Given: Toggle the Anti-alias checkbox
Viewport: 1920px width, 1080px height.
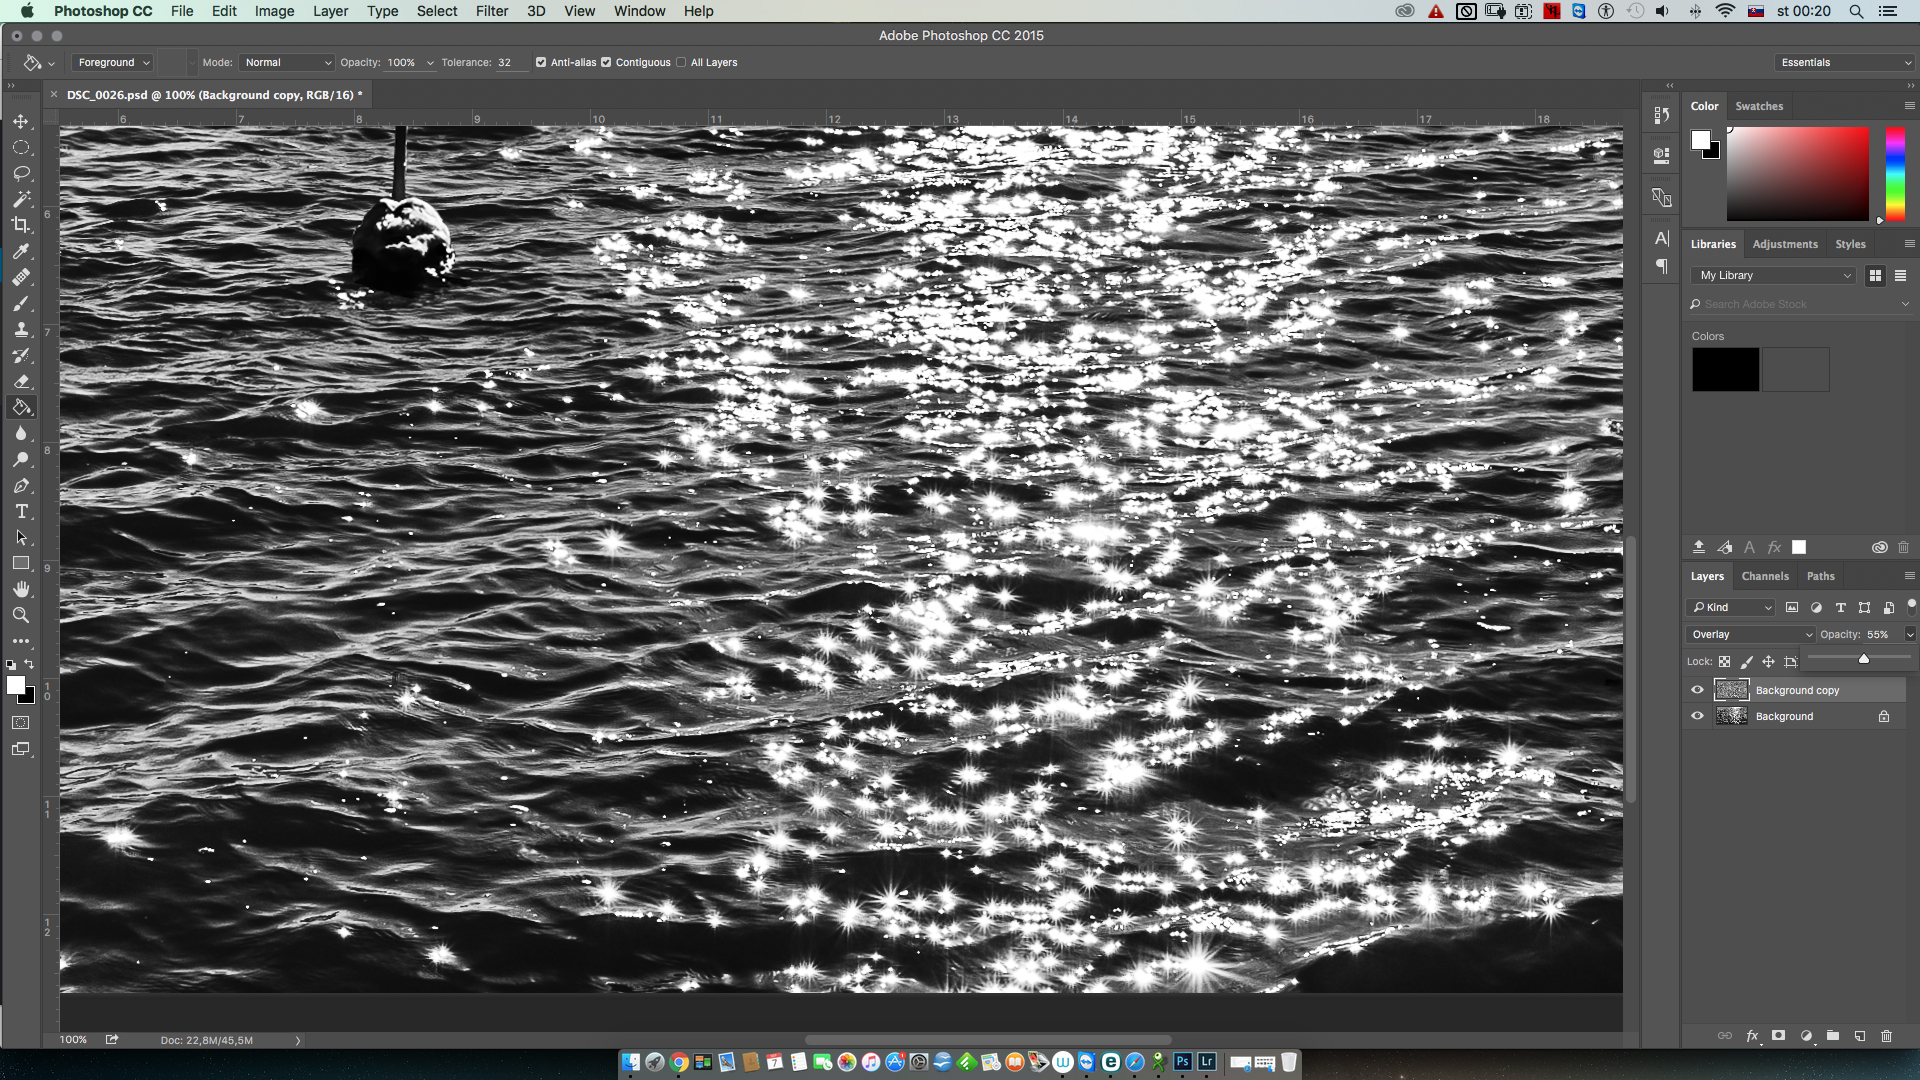Looking at the screenshot, I should [x=541, y=62].
